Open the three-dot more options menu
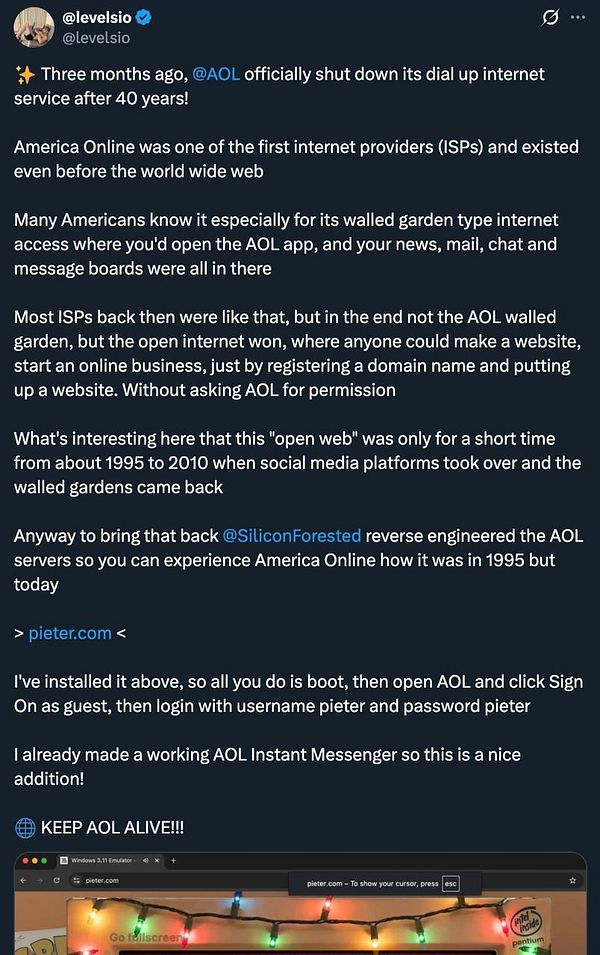 click(x=577, y=17)
